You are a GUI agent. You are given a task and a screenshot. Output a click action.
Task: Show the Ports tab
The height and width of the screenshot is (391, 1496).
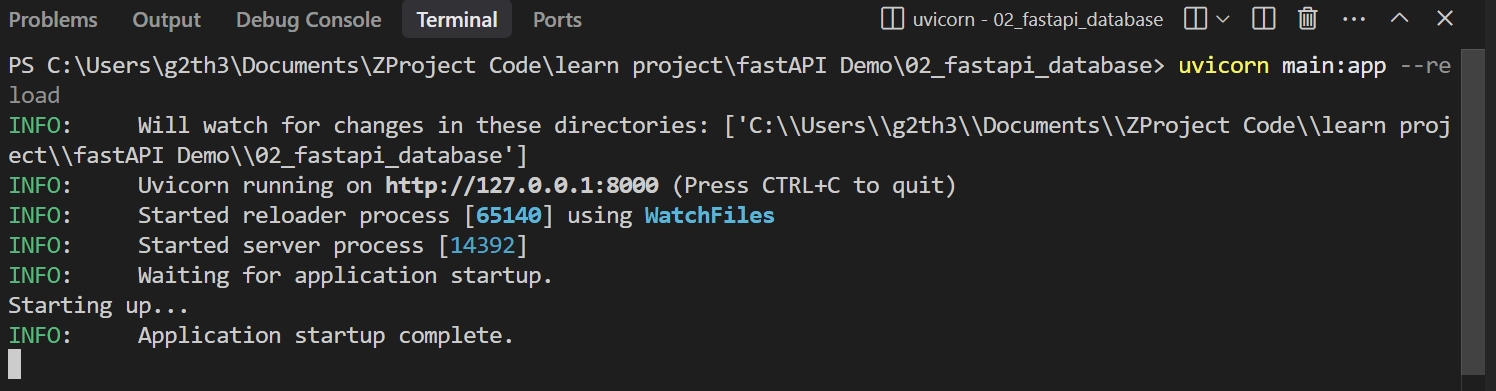point(557,20)
